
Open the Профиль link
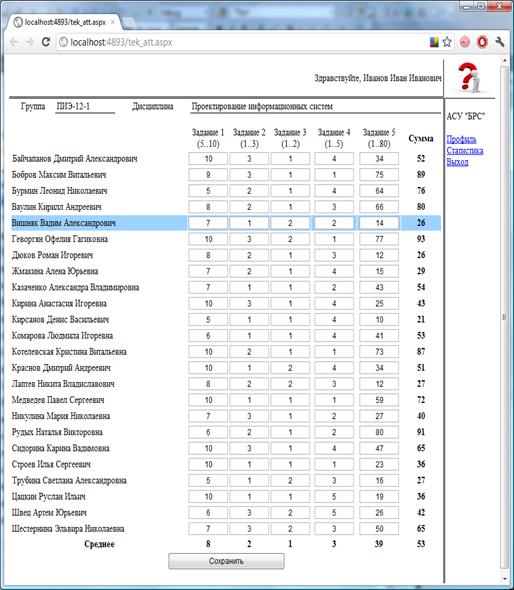tap(461, 139)
